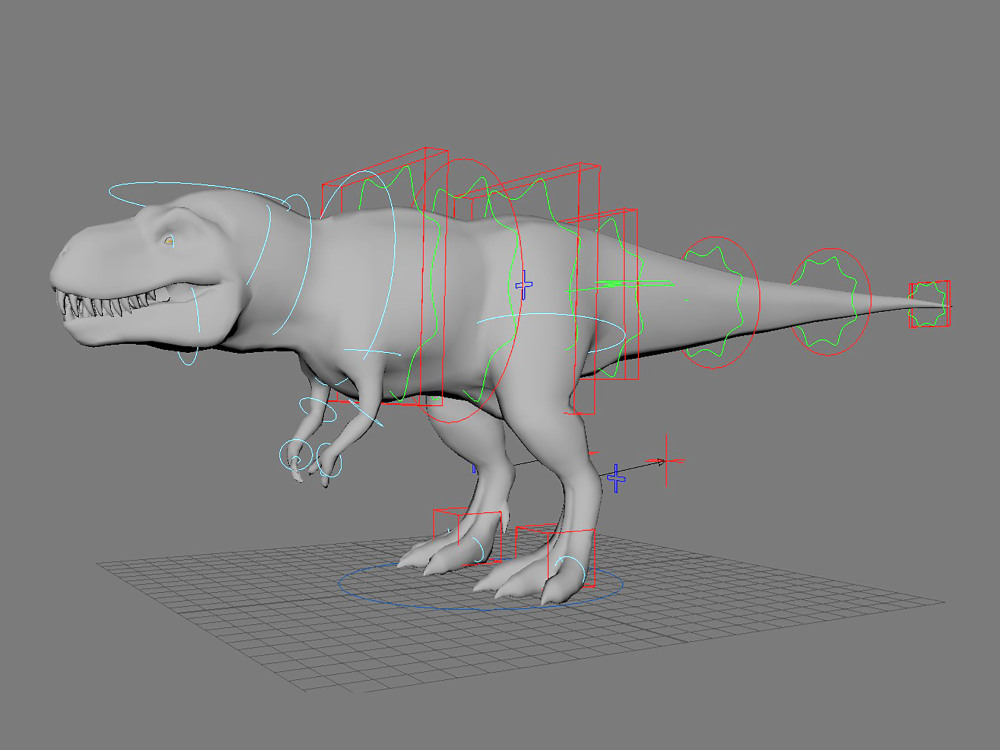1000x750 pixels.
Task: Select the red box control on nearest foot
Action: pos(555,557)
